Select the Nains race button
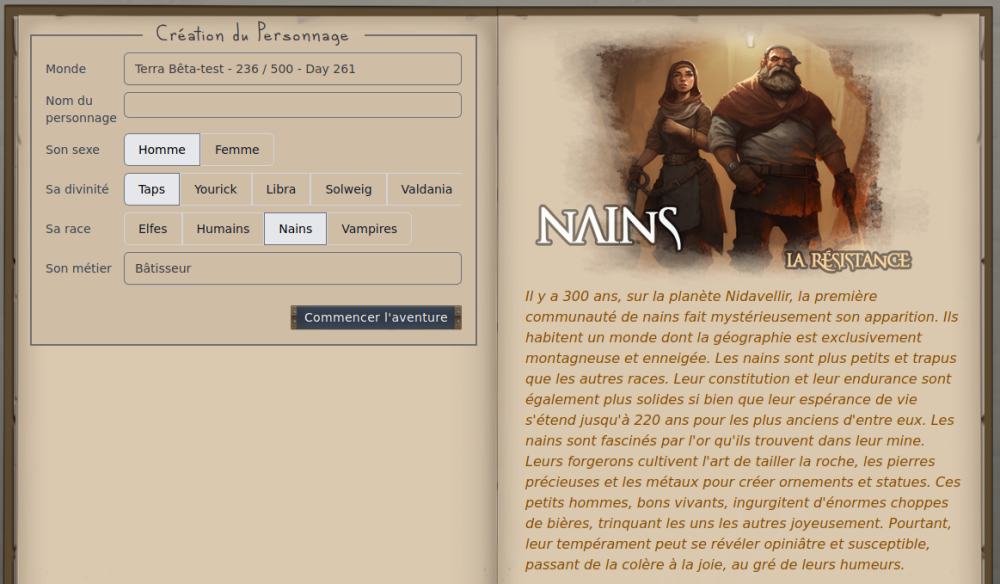This screenshot has height=584, width=1000. pos(295,228)
